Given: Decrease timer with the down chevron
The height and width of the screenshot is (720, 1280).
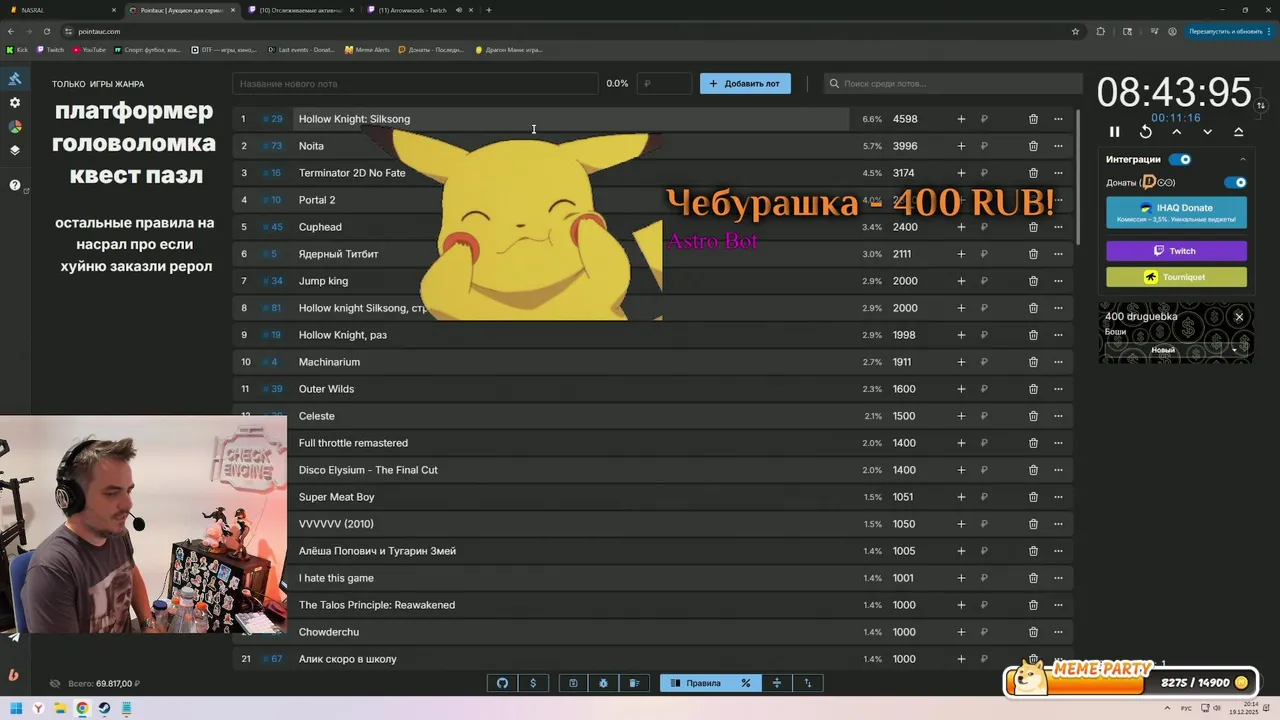Looking at the screenshot, I should 1208,132.
